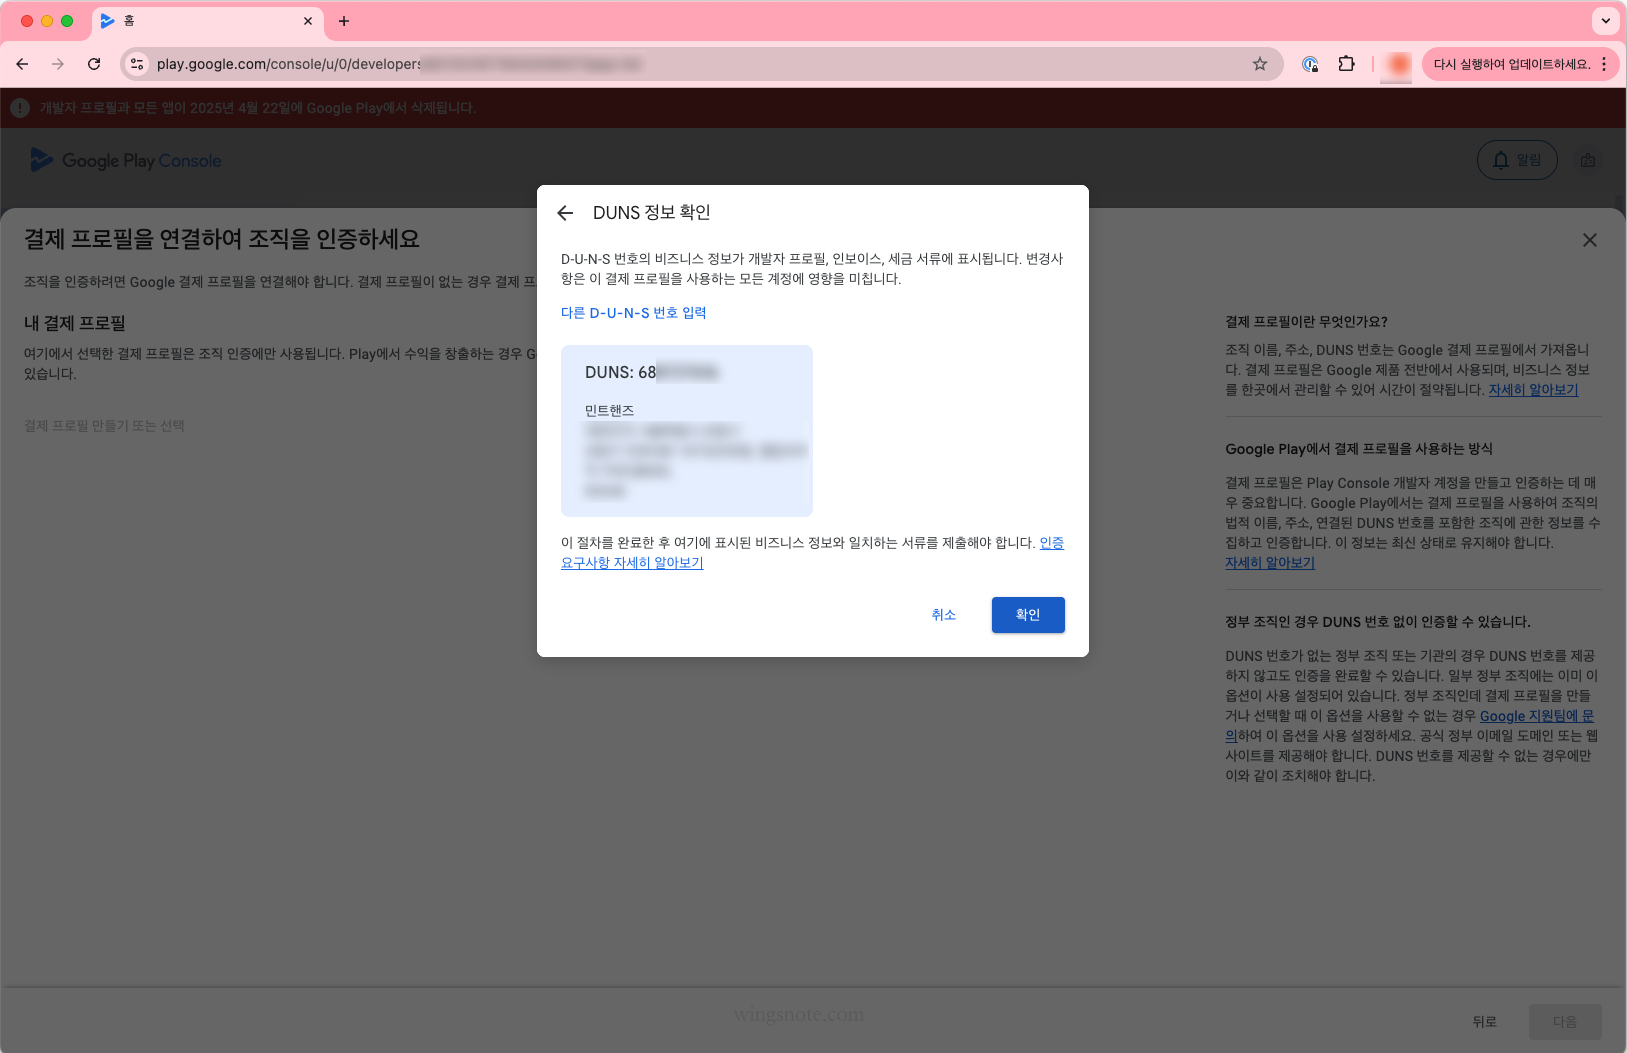
Task: Click the 다음 button at the bottom
Action: 1565,1022
